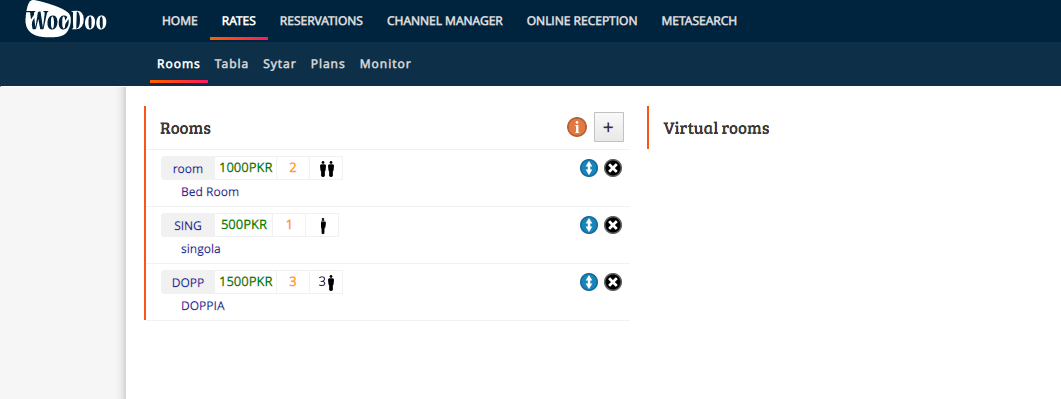Open the RESERVATIONS menu
This screenshot has height=399, width=1061.
tap(321, 21)
